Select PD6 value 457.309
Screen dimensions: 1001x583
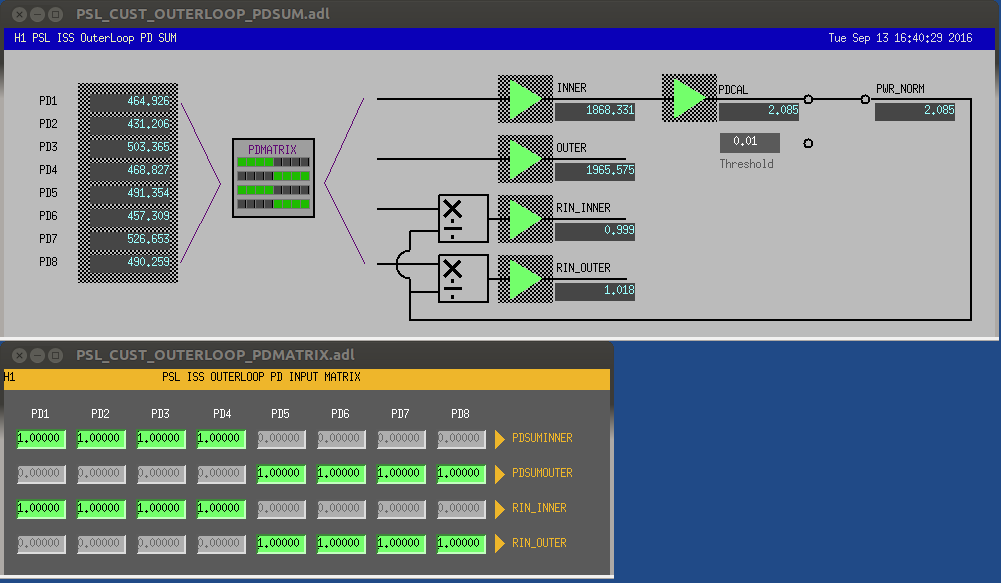tap(131, 216)
